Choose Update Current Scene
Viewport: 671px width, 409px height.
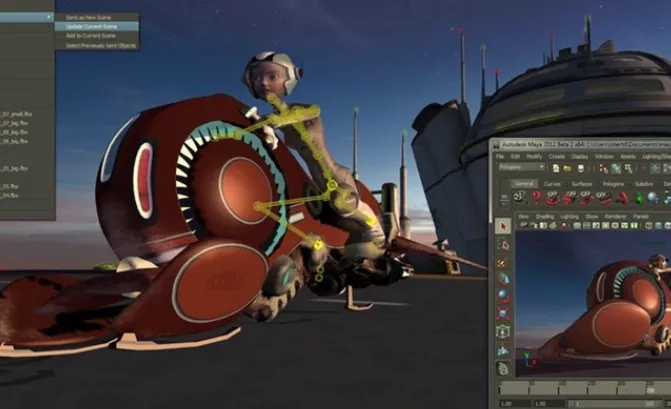(x=89, y=26)
